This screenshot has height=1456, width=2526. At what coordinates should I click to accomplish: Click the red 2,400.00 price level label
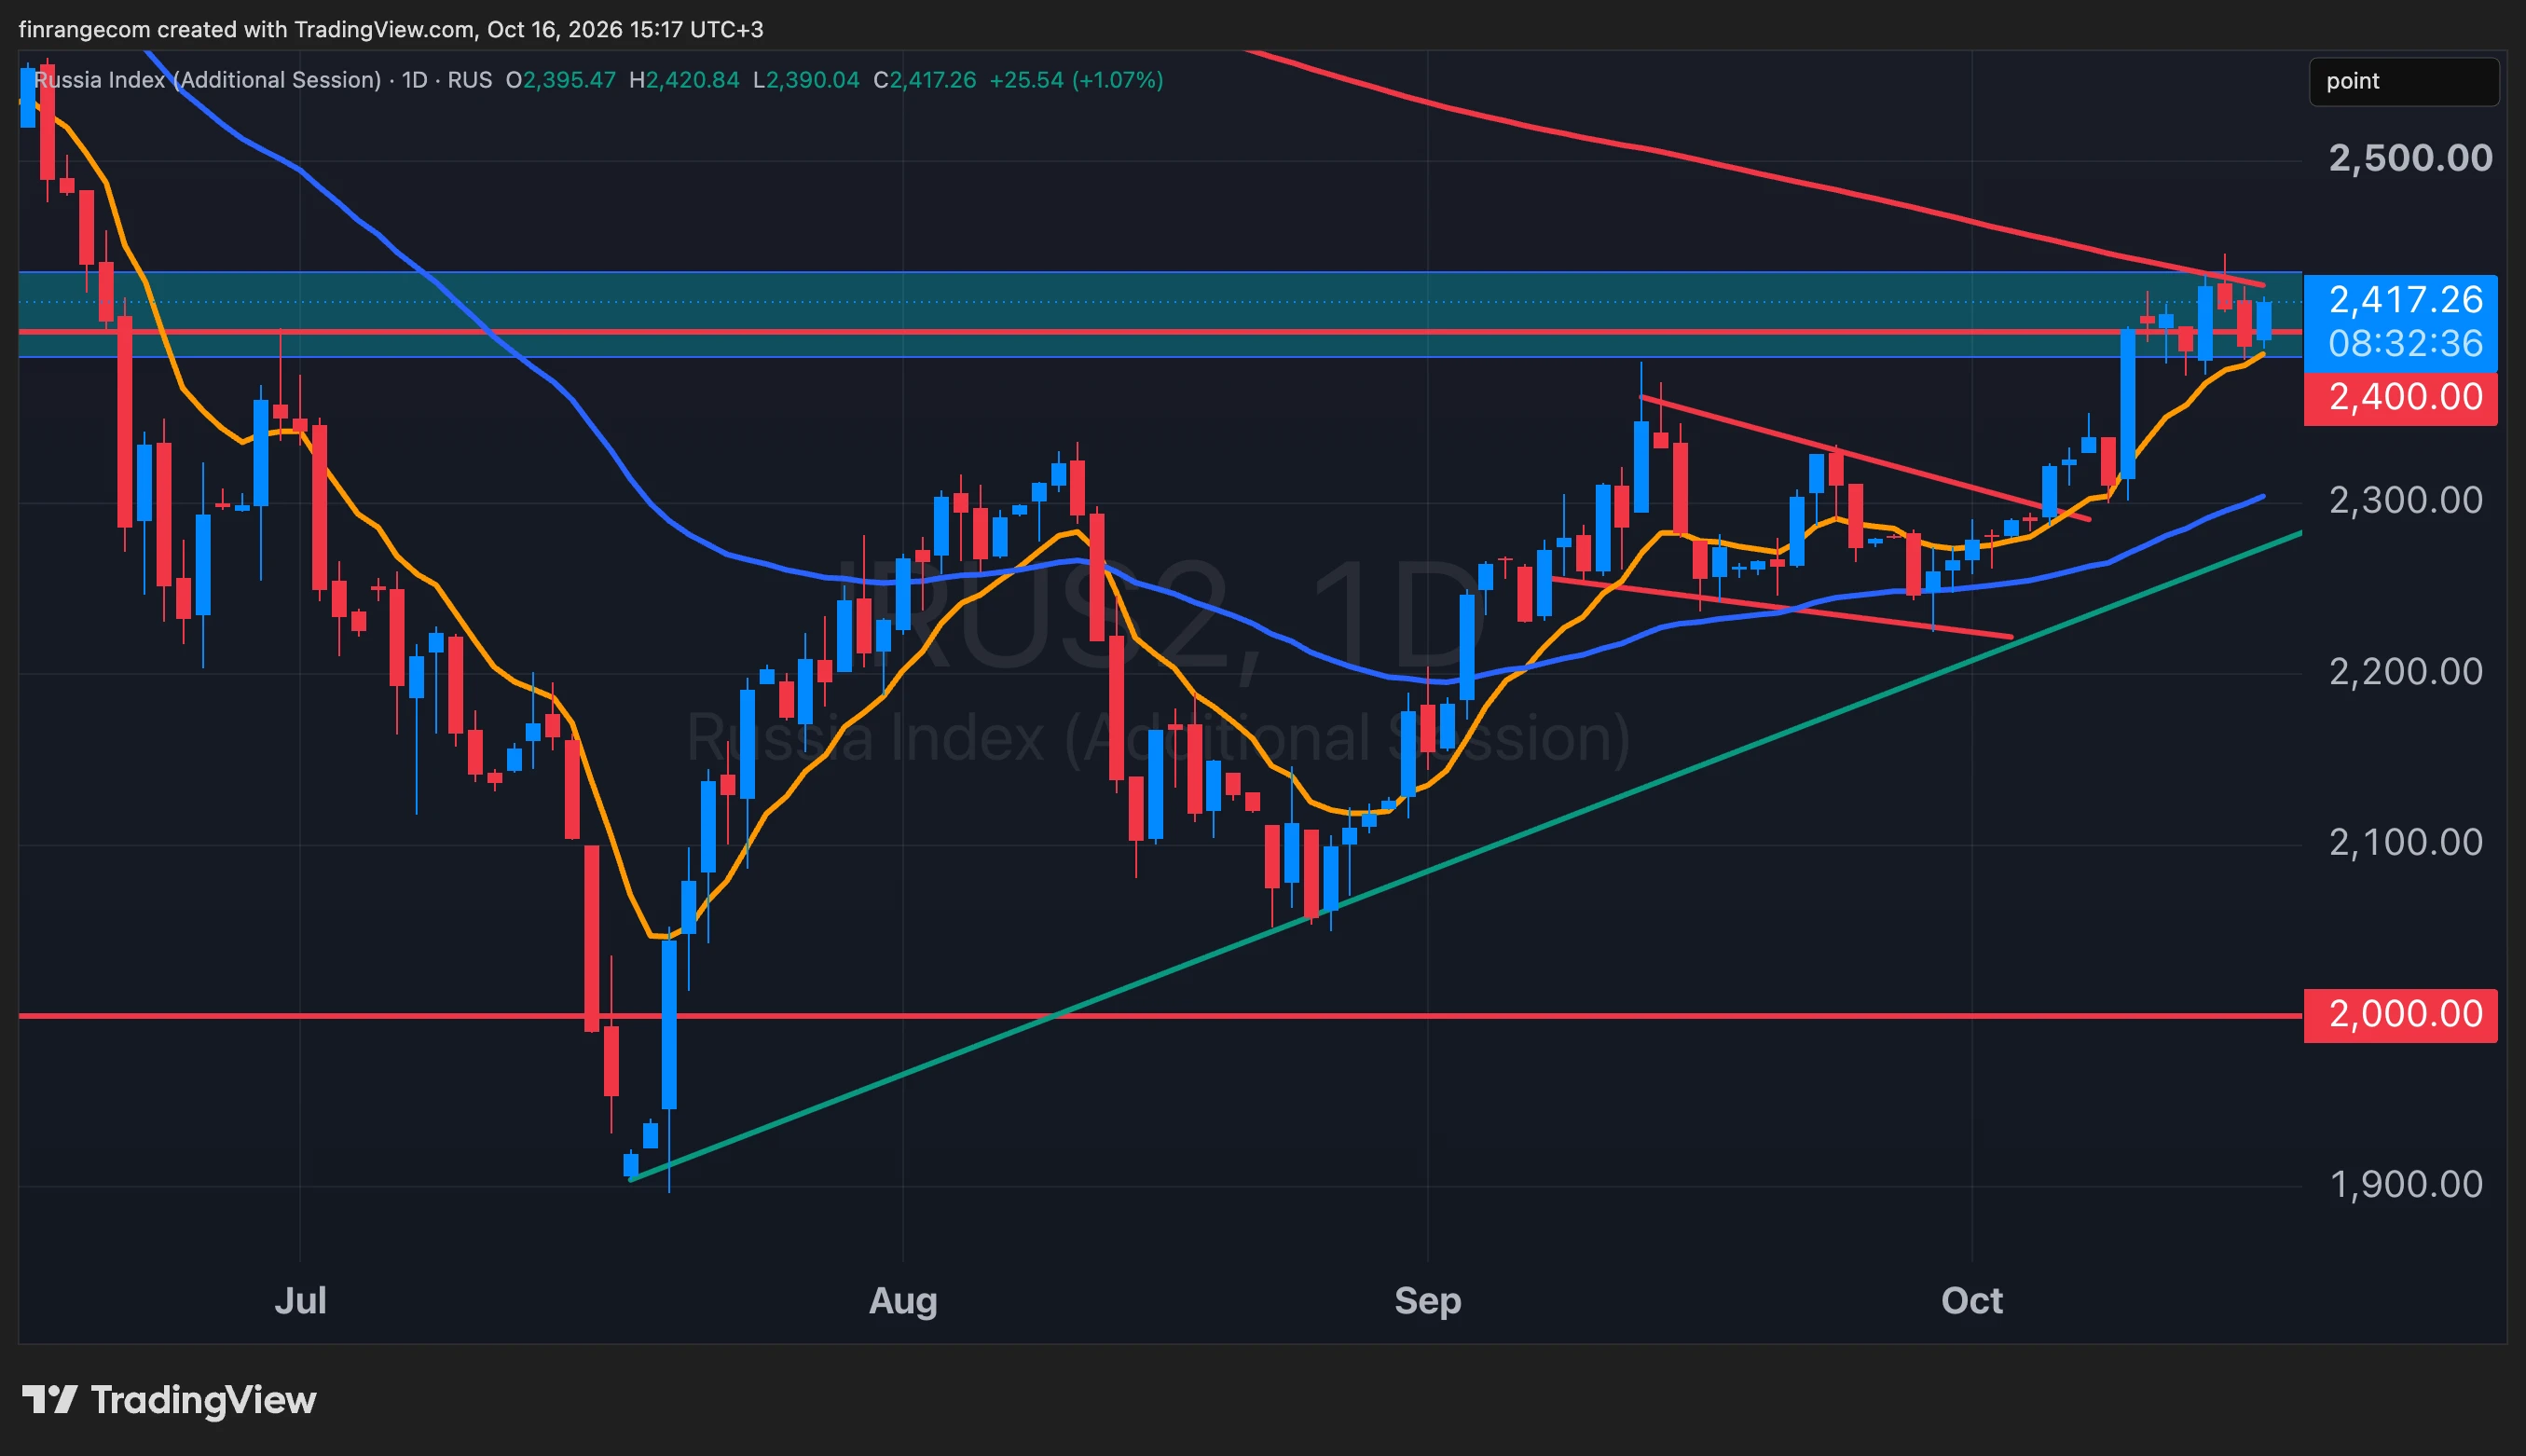[x=2400, y=397]
